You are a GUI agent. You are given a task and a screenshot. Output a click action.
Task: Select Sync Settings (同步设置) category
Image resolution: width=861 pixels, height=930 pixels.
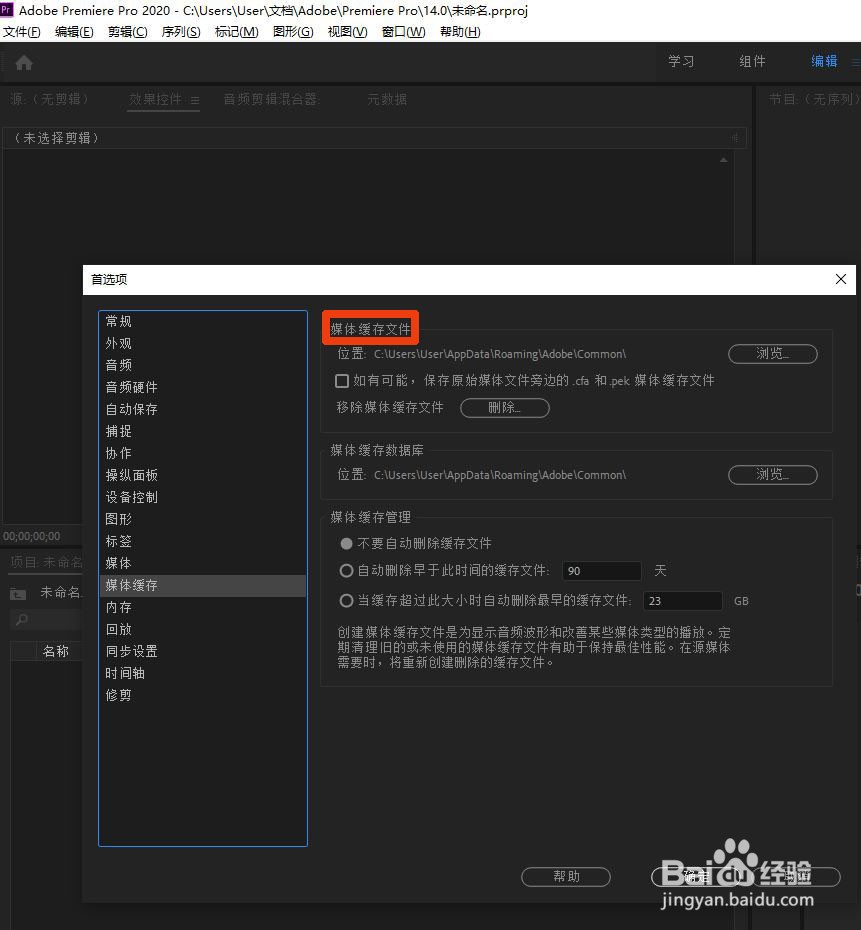pos(203,651)
